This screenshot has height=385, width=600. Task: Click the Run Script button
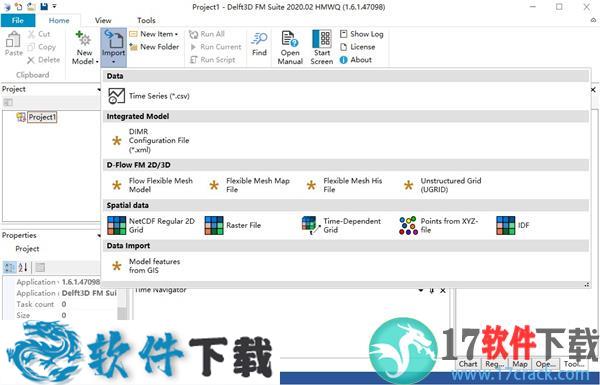(213, 60)
